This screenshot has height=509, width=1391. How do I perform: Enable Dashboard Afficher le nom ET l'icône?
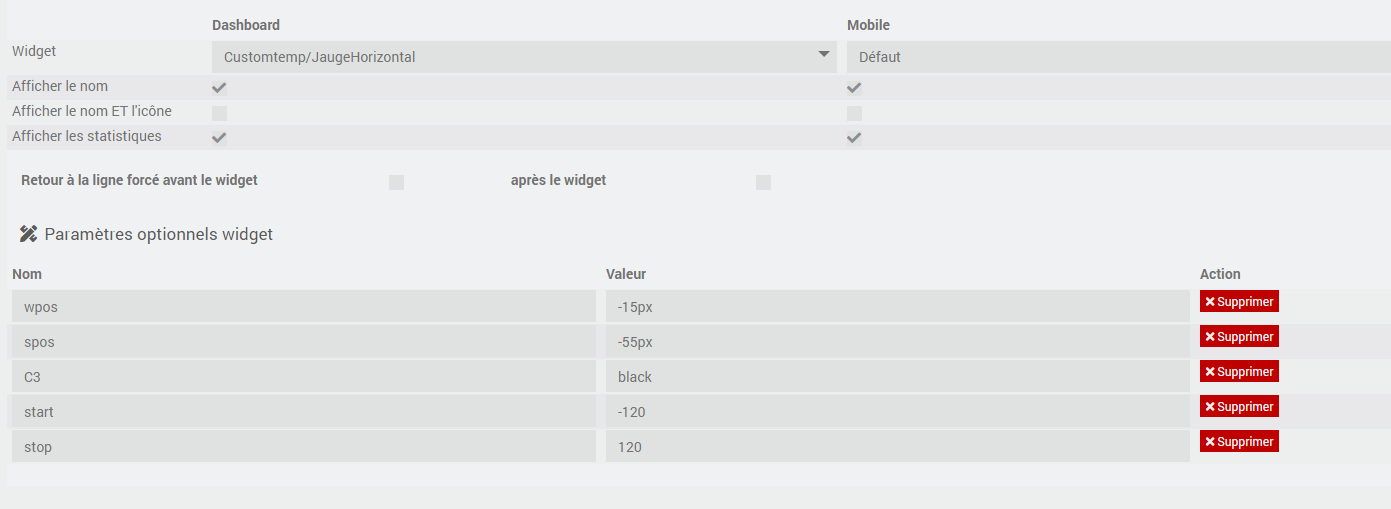click(219, 113)
